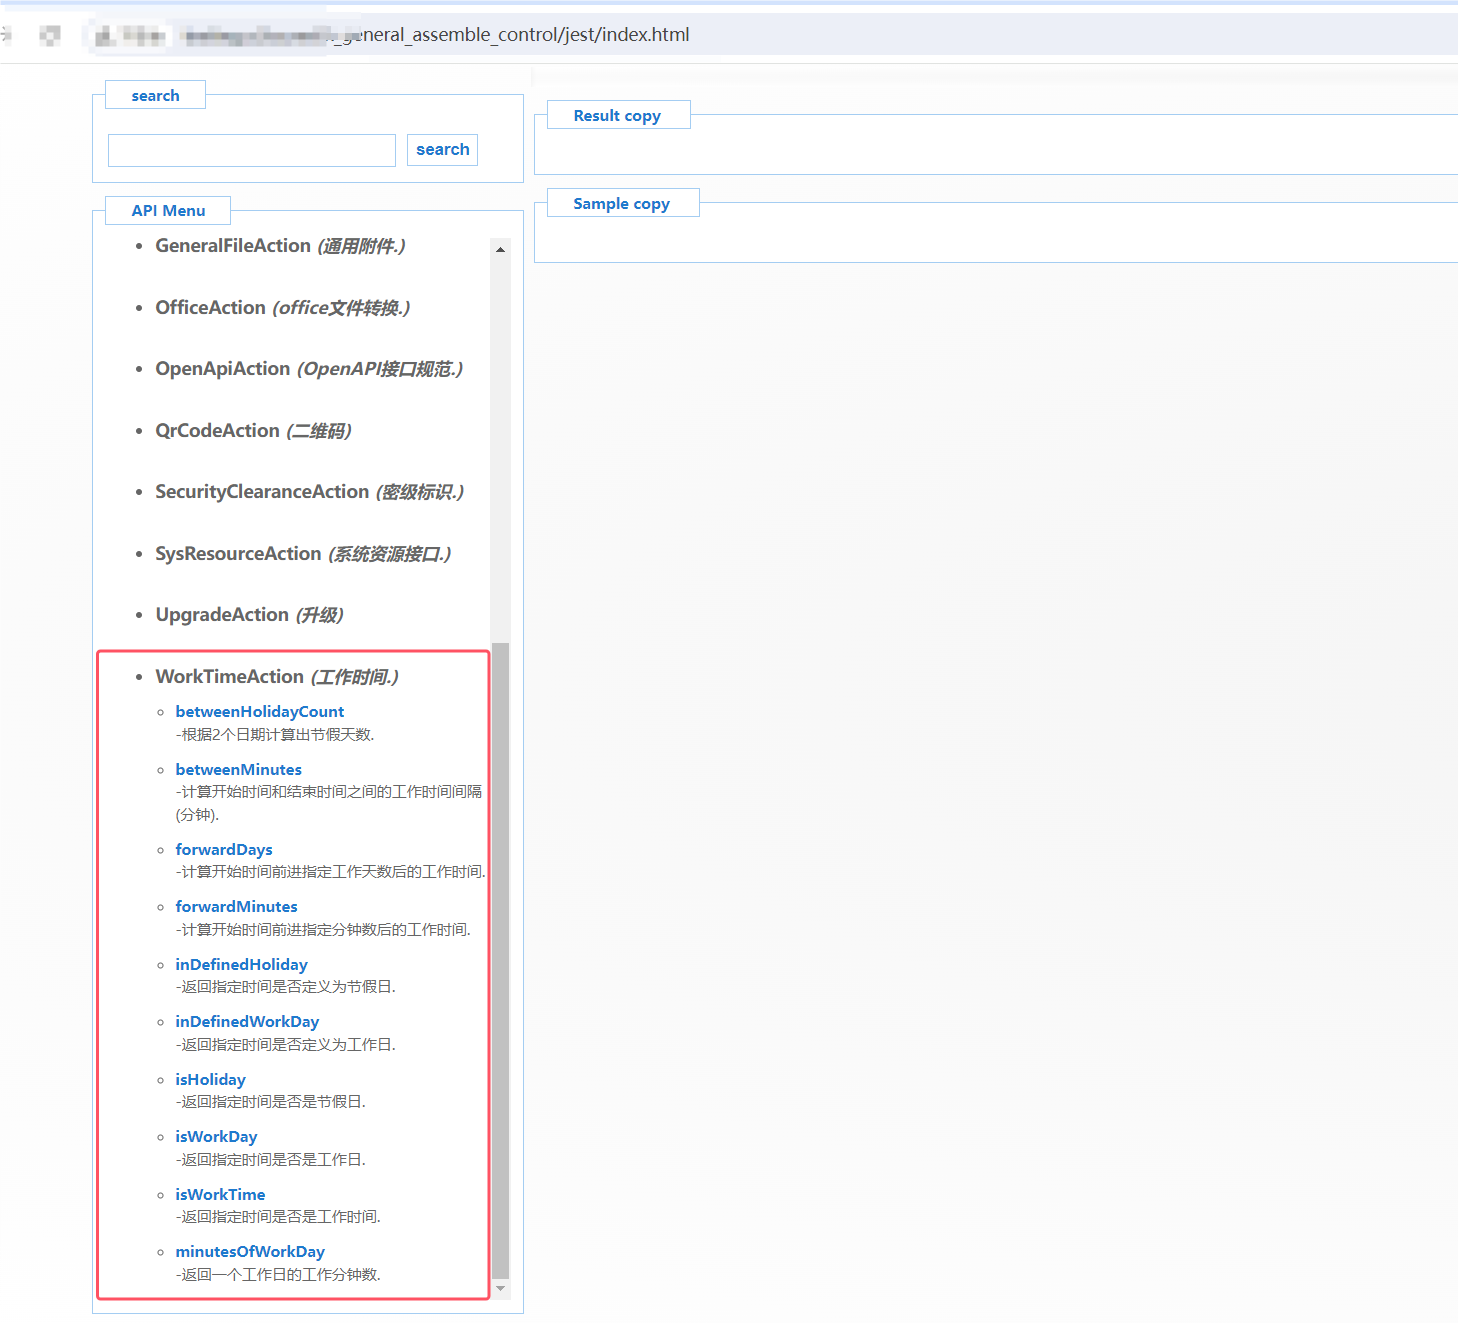Viewport: 1458px width, 1323px height.
Task: Click the search text input field
Action: point(251,150)
